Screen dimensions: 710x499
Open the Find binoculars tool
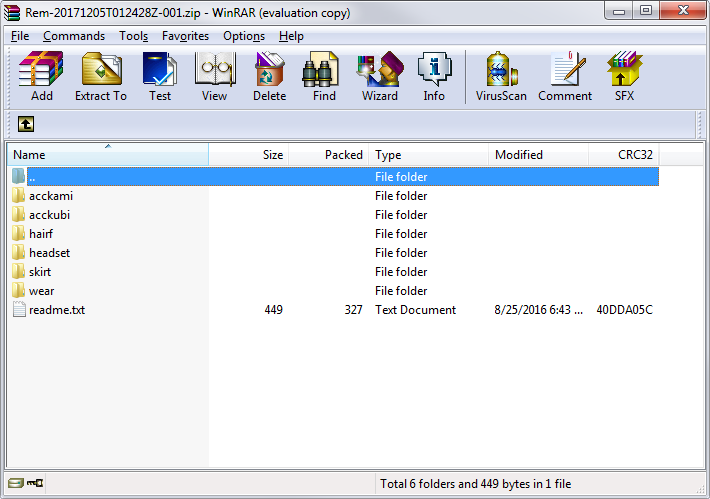pos(321,69)
